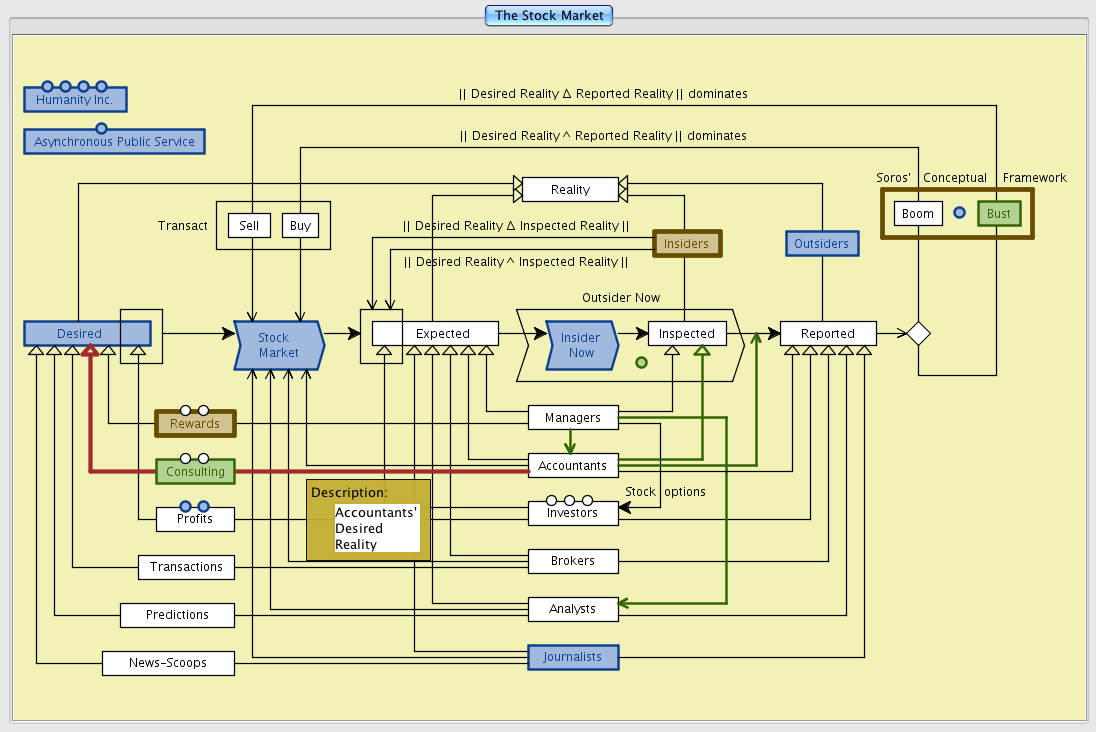1096x732 pixels.
Task: Select the Reality node with bowtie ends
Action: pos(570,189)
